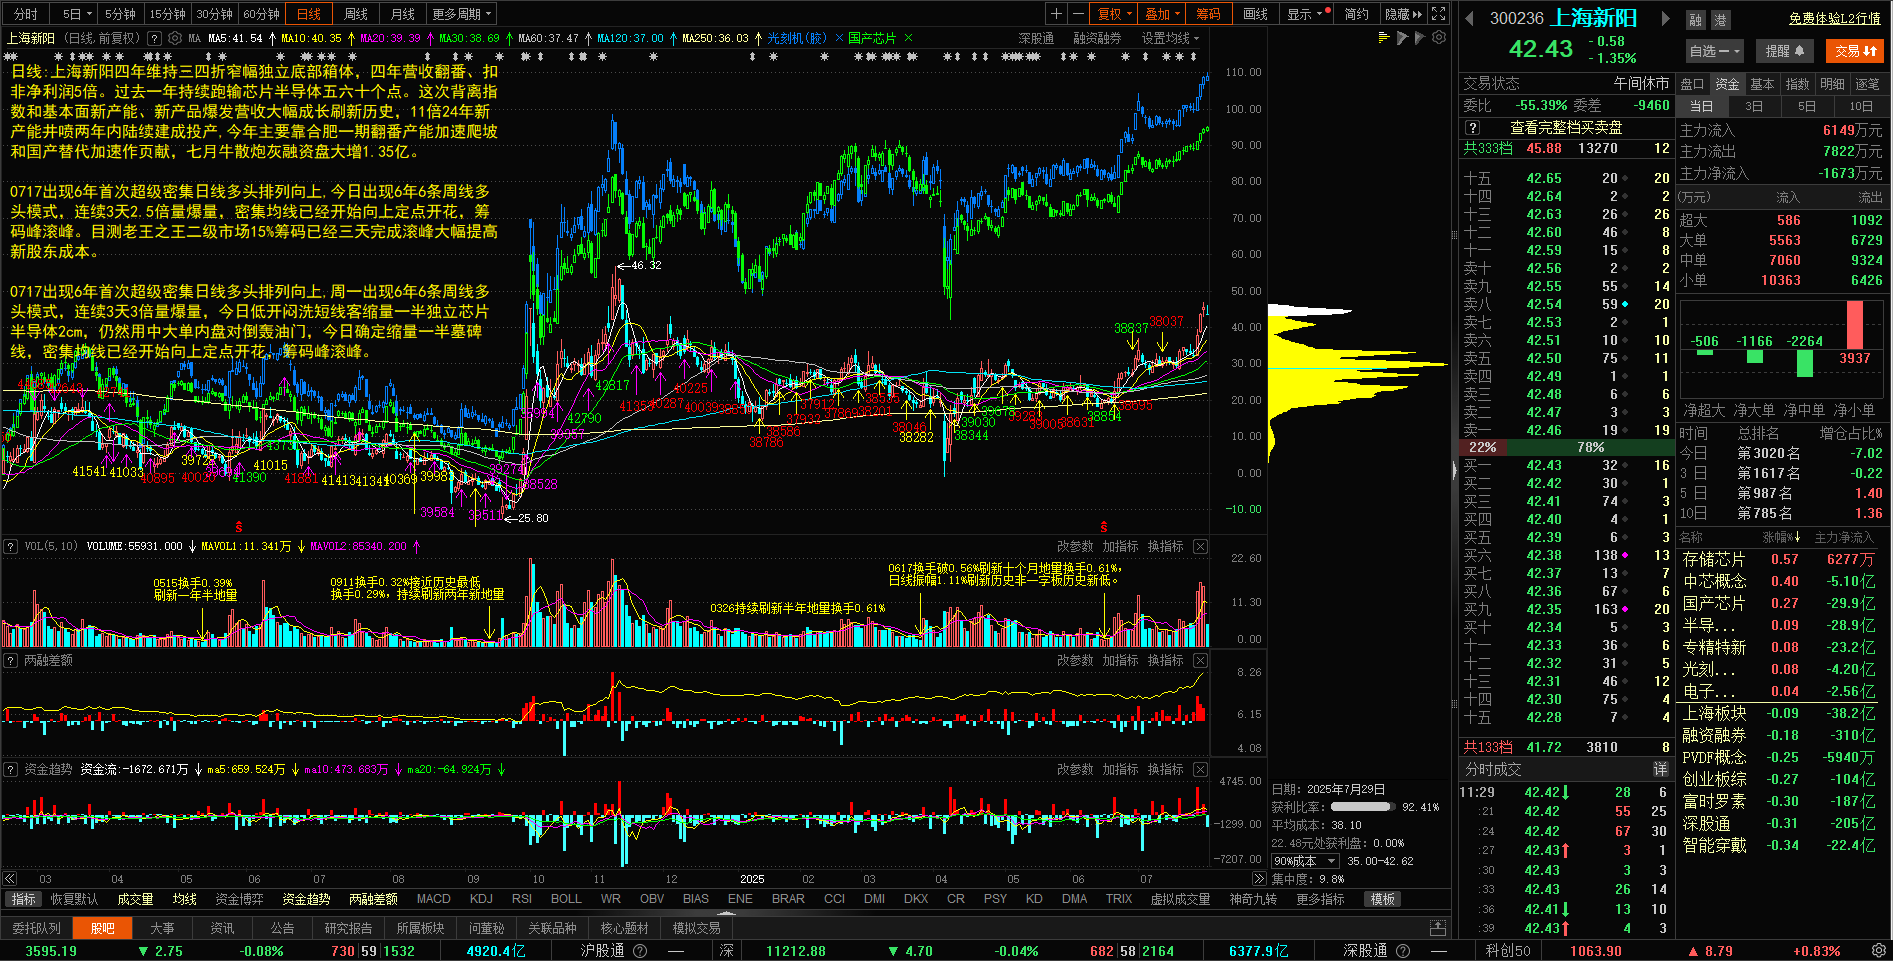Switch to 周线 weekly chart tab

tap(356, 14)
